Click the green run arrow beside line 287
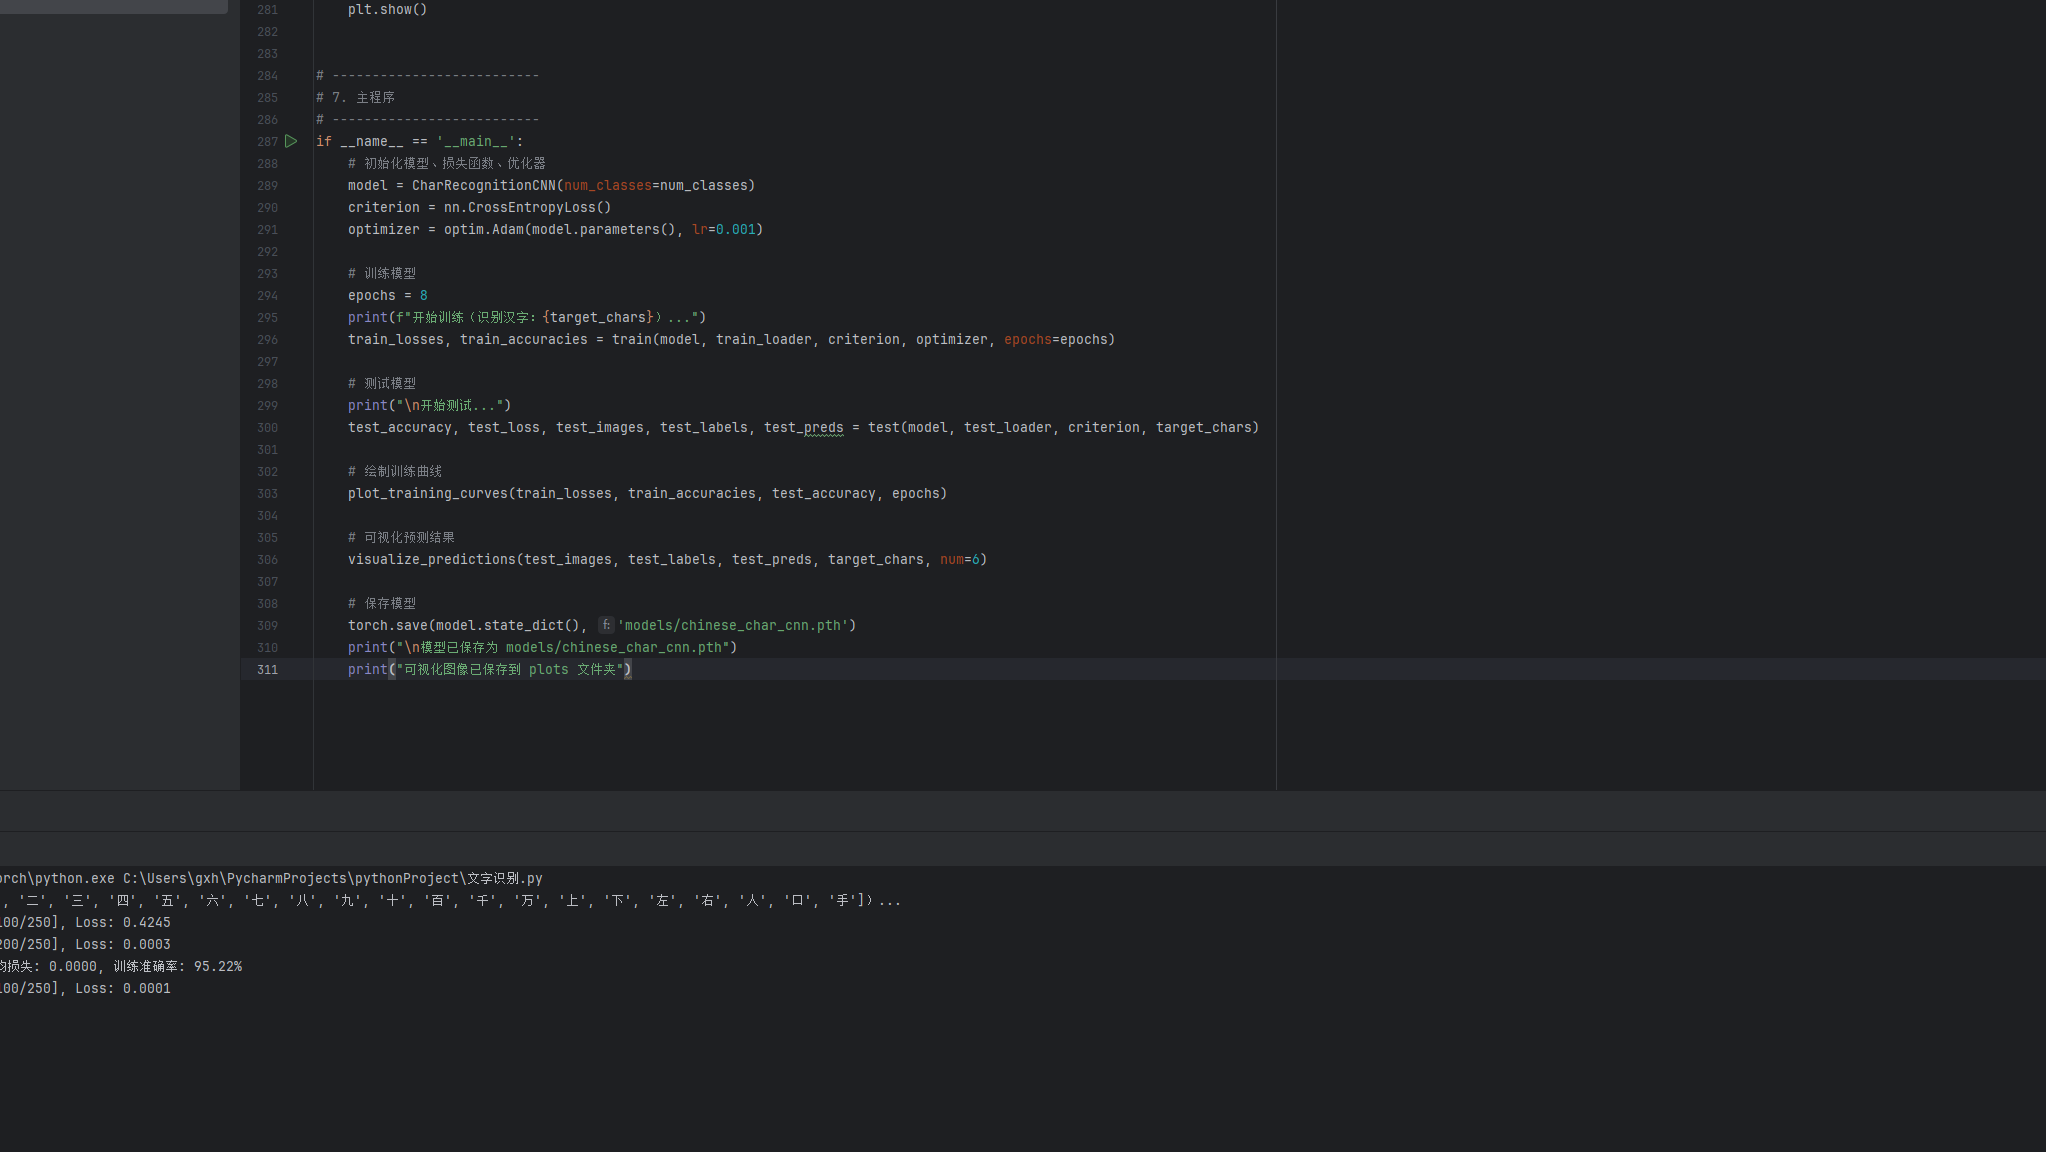 [291, 141]
